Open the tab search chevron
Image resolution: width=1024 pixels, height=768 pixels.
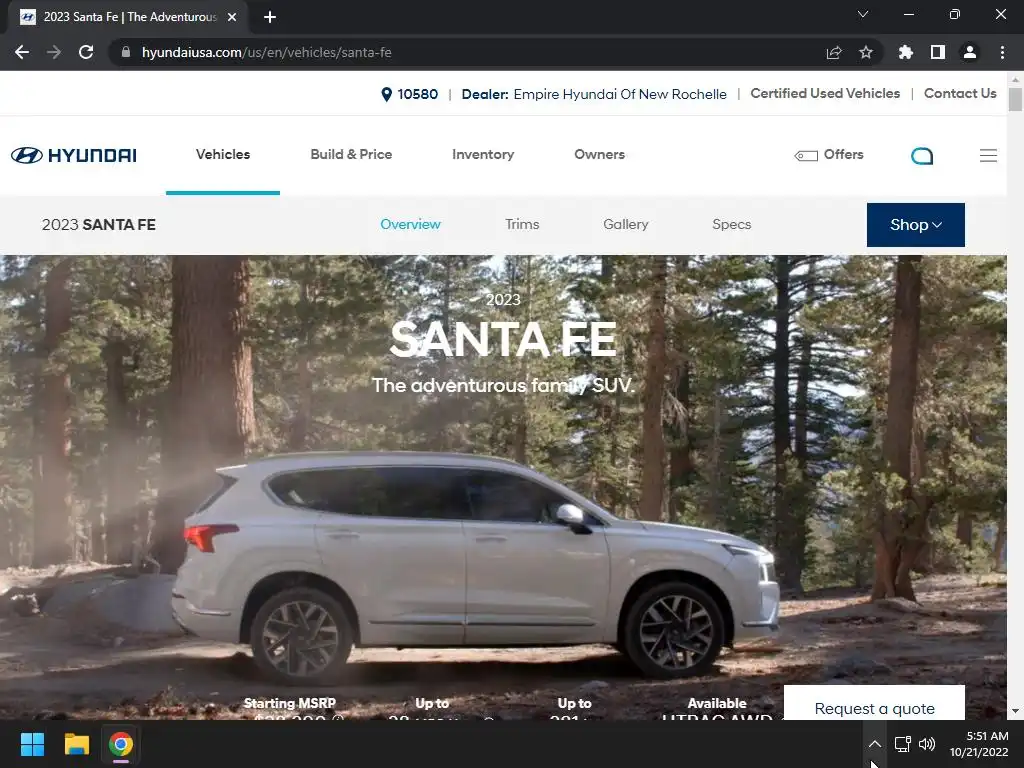(x=863, y=14)
